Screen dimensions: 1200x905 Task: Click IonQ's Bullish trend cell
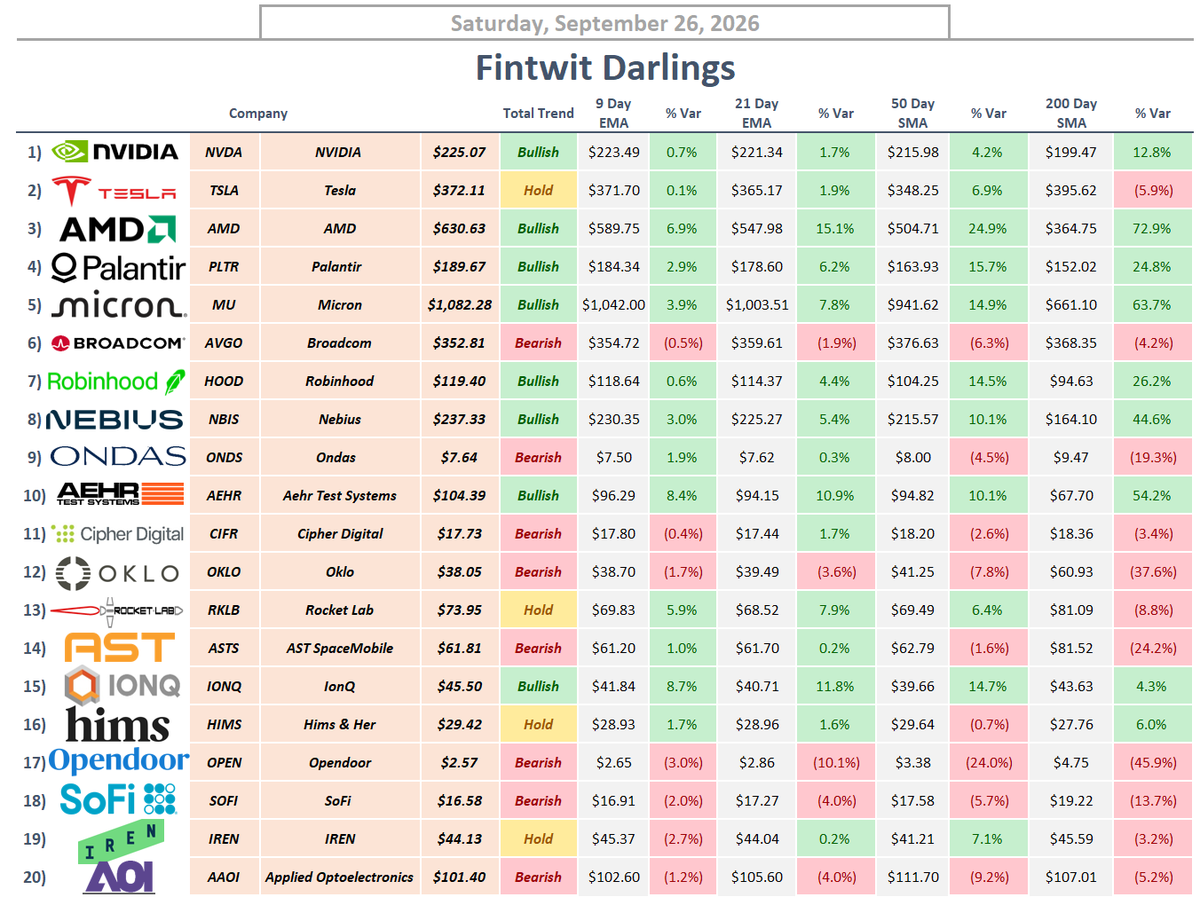tap(538, 686)
